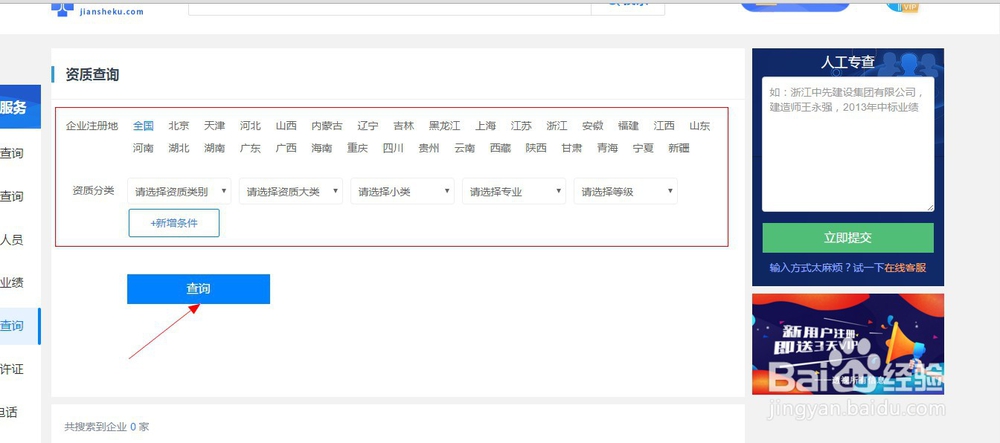Screen dimensions: 1000x443
Task: Expand 请选择小类 dropdown
Action: 402,191
